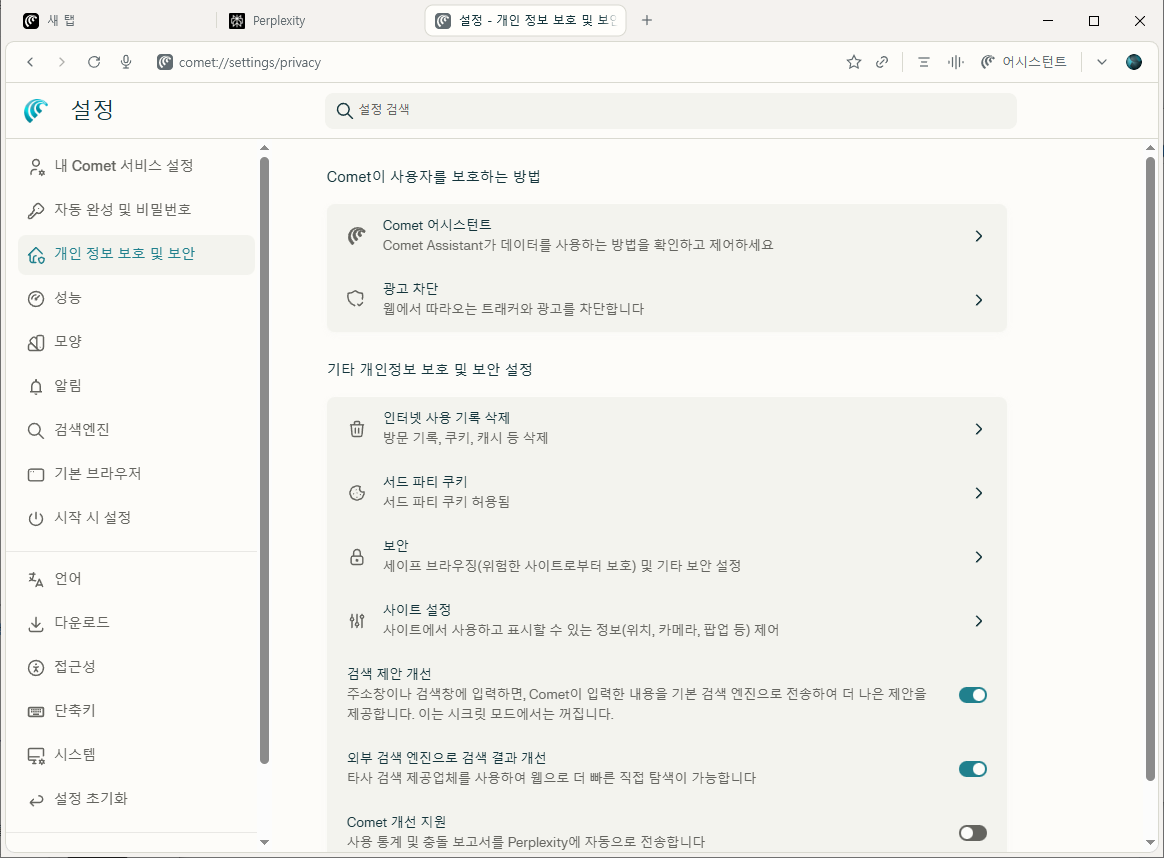Click the microphone icon in the address bar
Viewport: 1164px width, 858px height.
point(125,61)
